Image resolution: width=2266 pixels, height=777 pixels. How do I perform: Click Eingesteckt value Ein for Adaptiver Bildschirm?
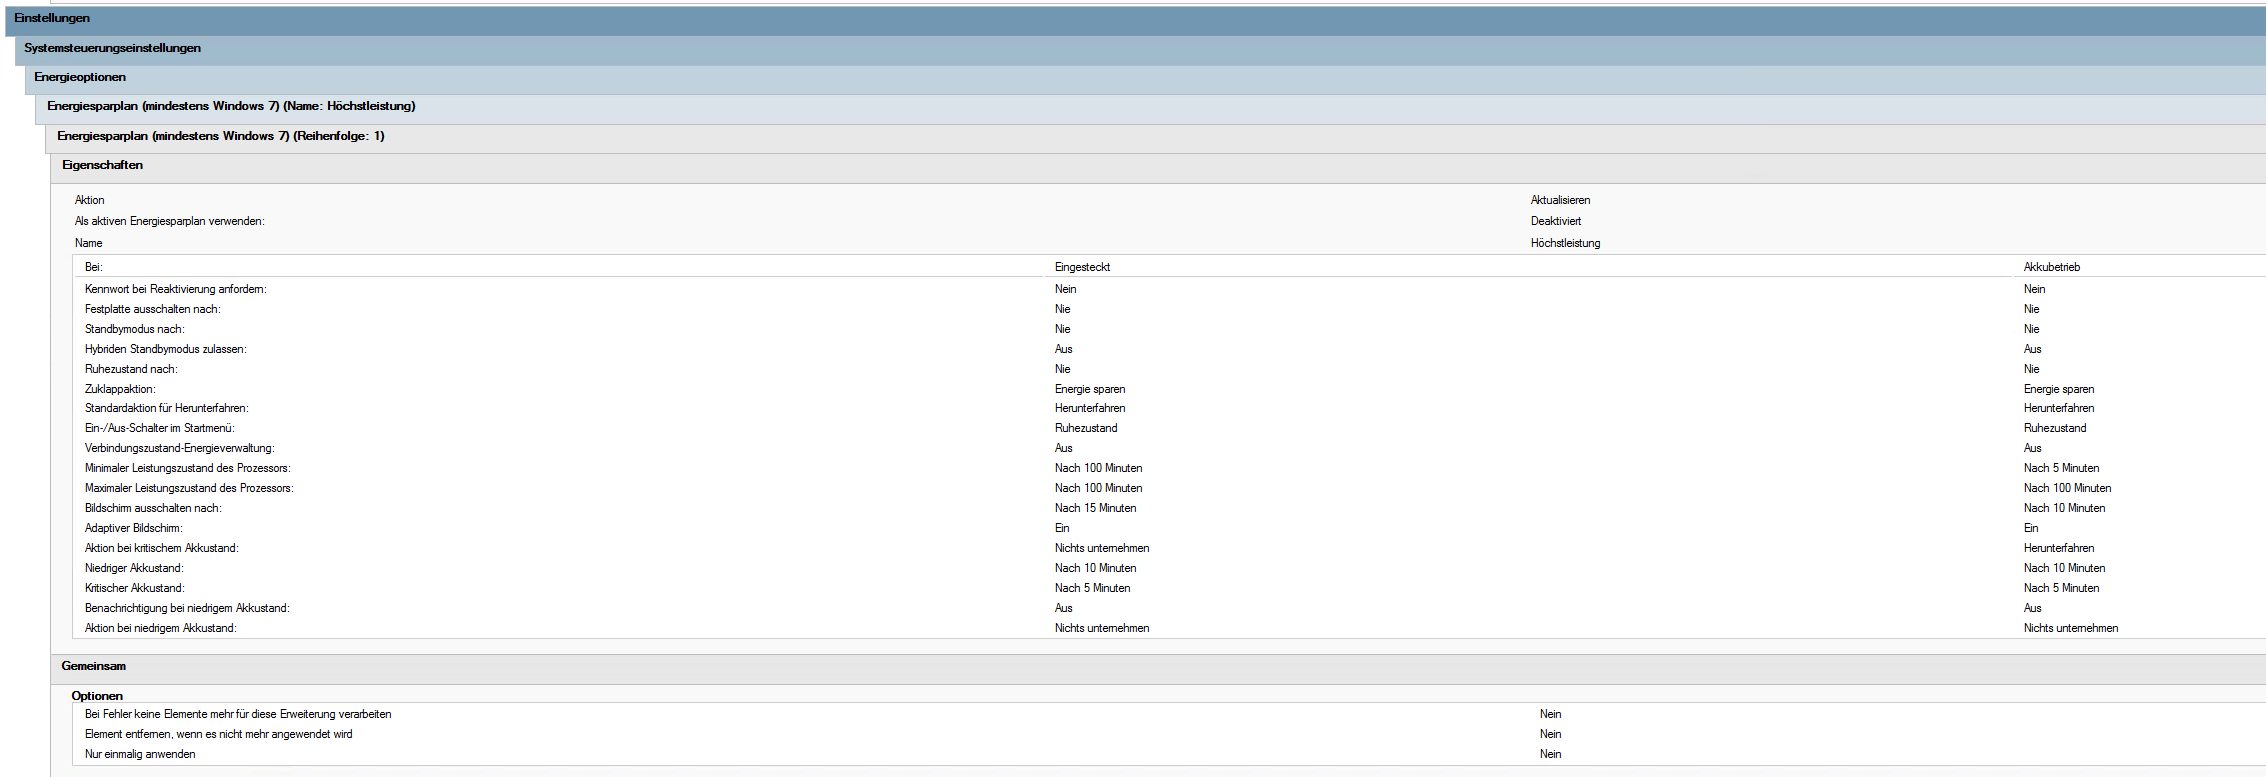click(x=1061, y=528)
